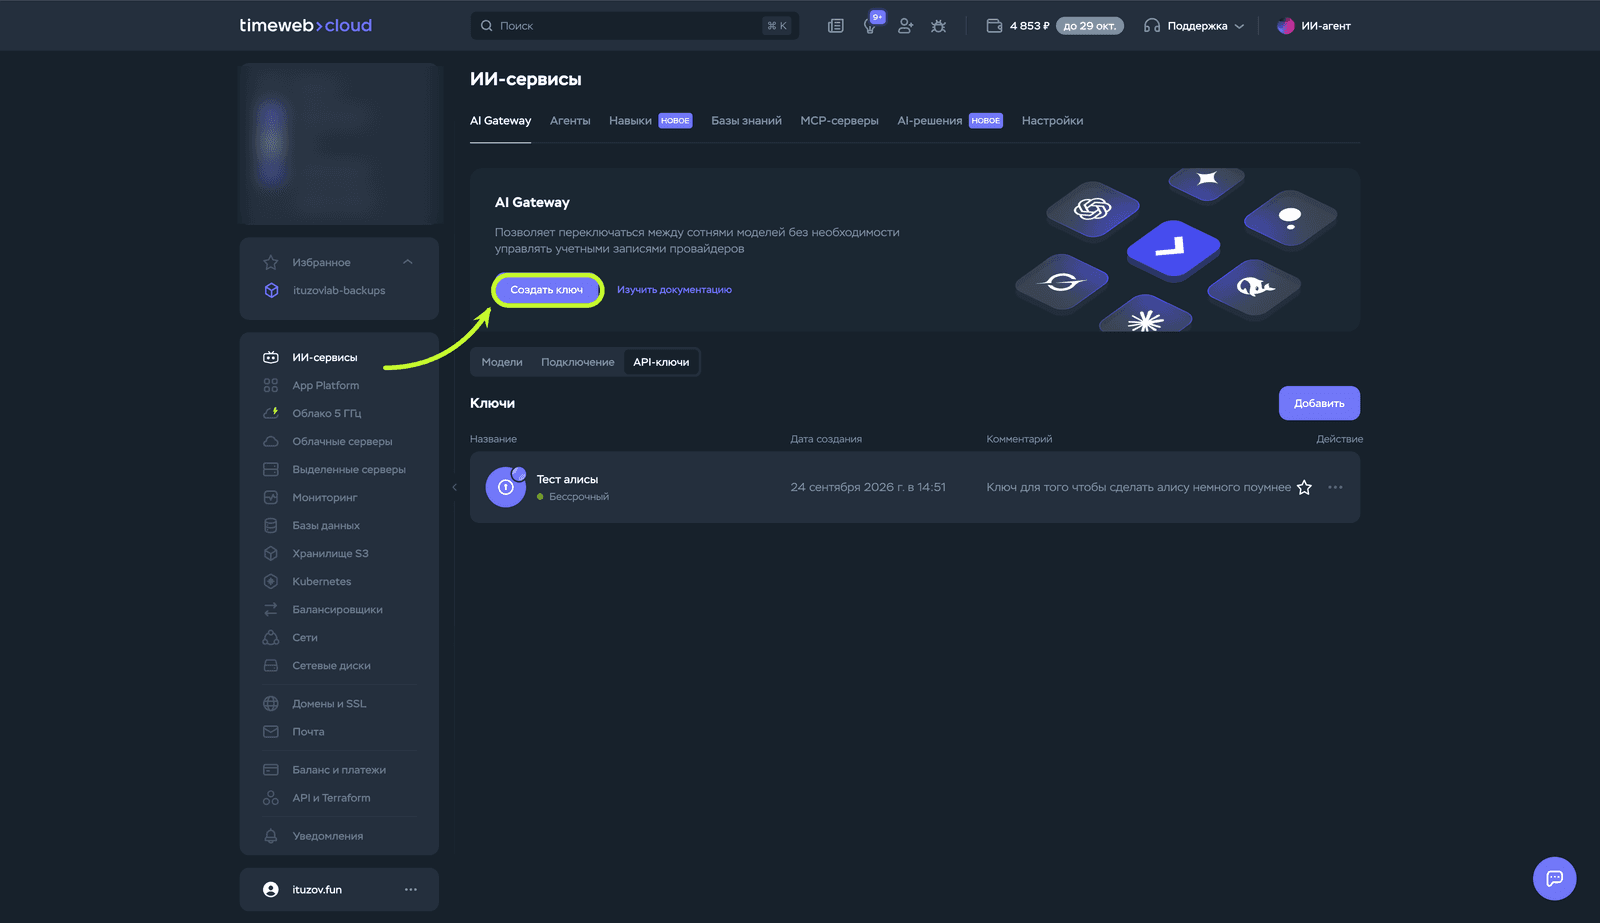Open Изучить документацию link
Viewport: 1600px width, 923px height.
click(674, 290)
